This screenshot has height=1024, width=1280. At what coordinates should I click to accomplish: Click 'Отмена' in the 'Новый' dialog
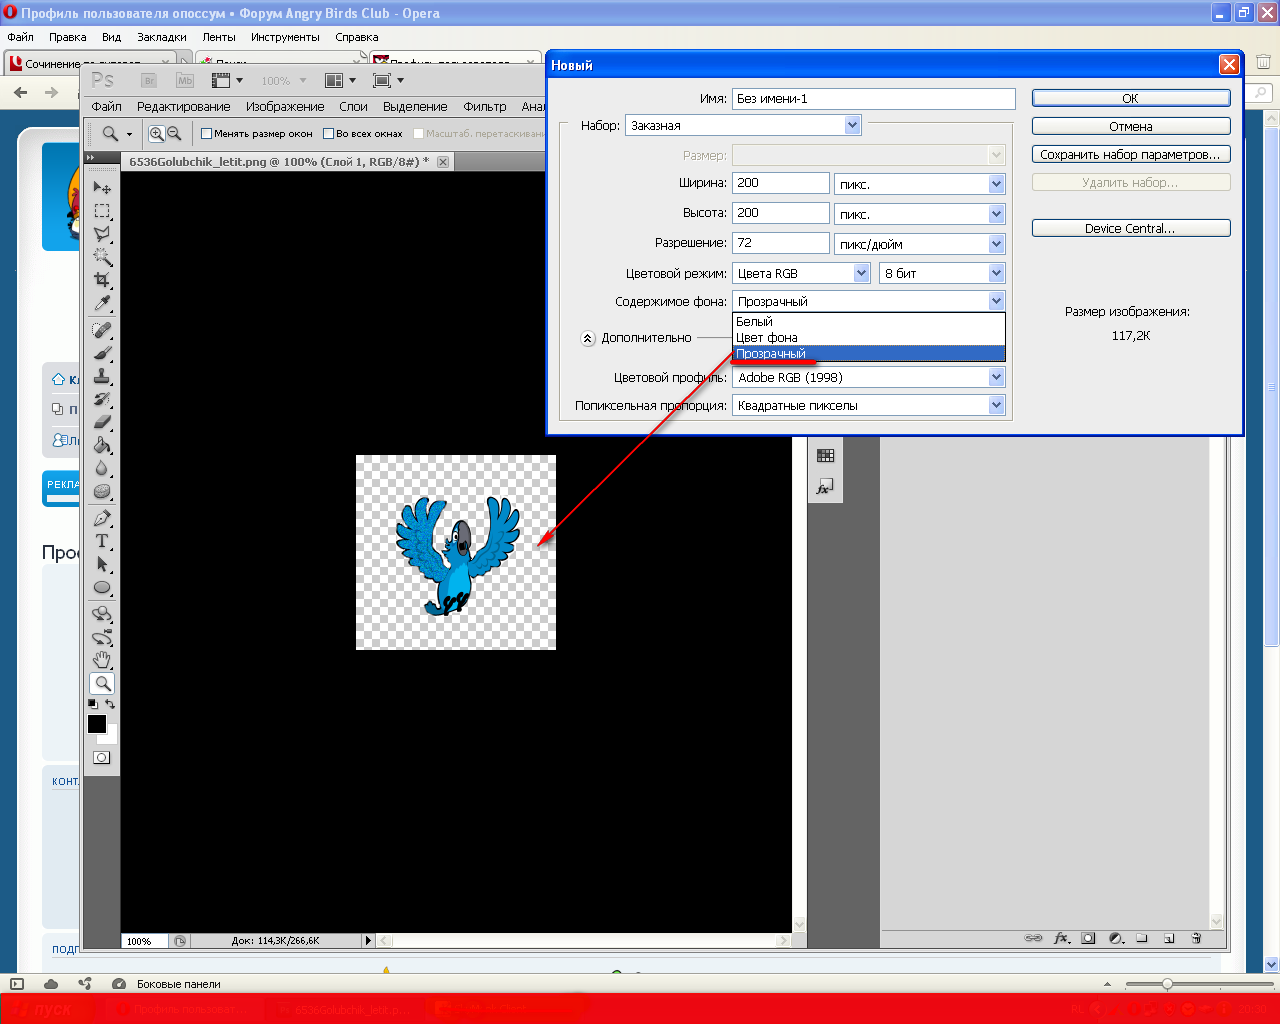pos(1131,126)
